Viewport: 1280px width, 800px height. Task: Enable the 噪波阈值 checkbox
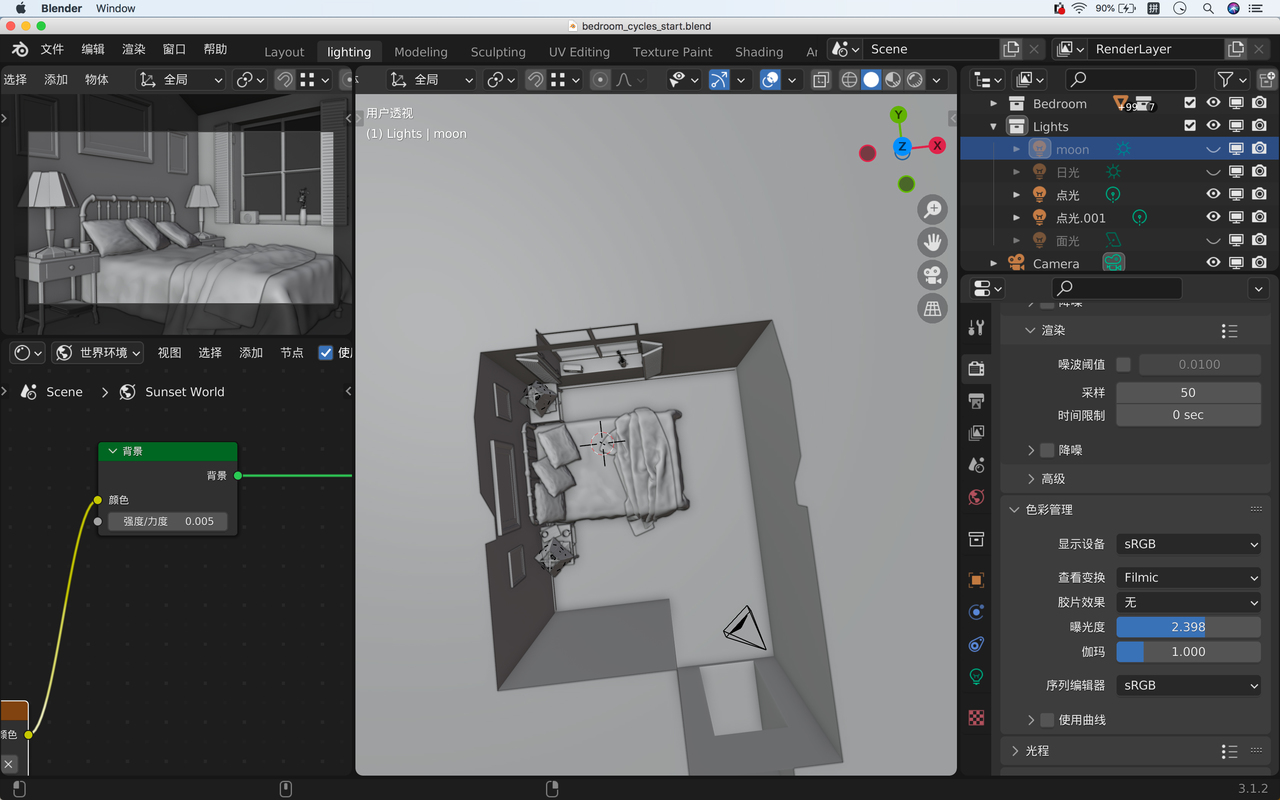click(x=1124, y=365)
